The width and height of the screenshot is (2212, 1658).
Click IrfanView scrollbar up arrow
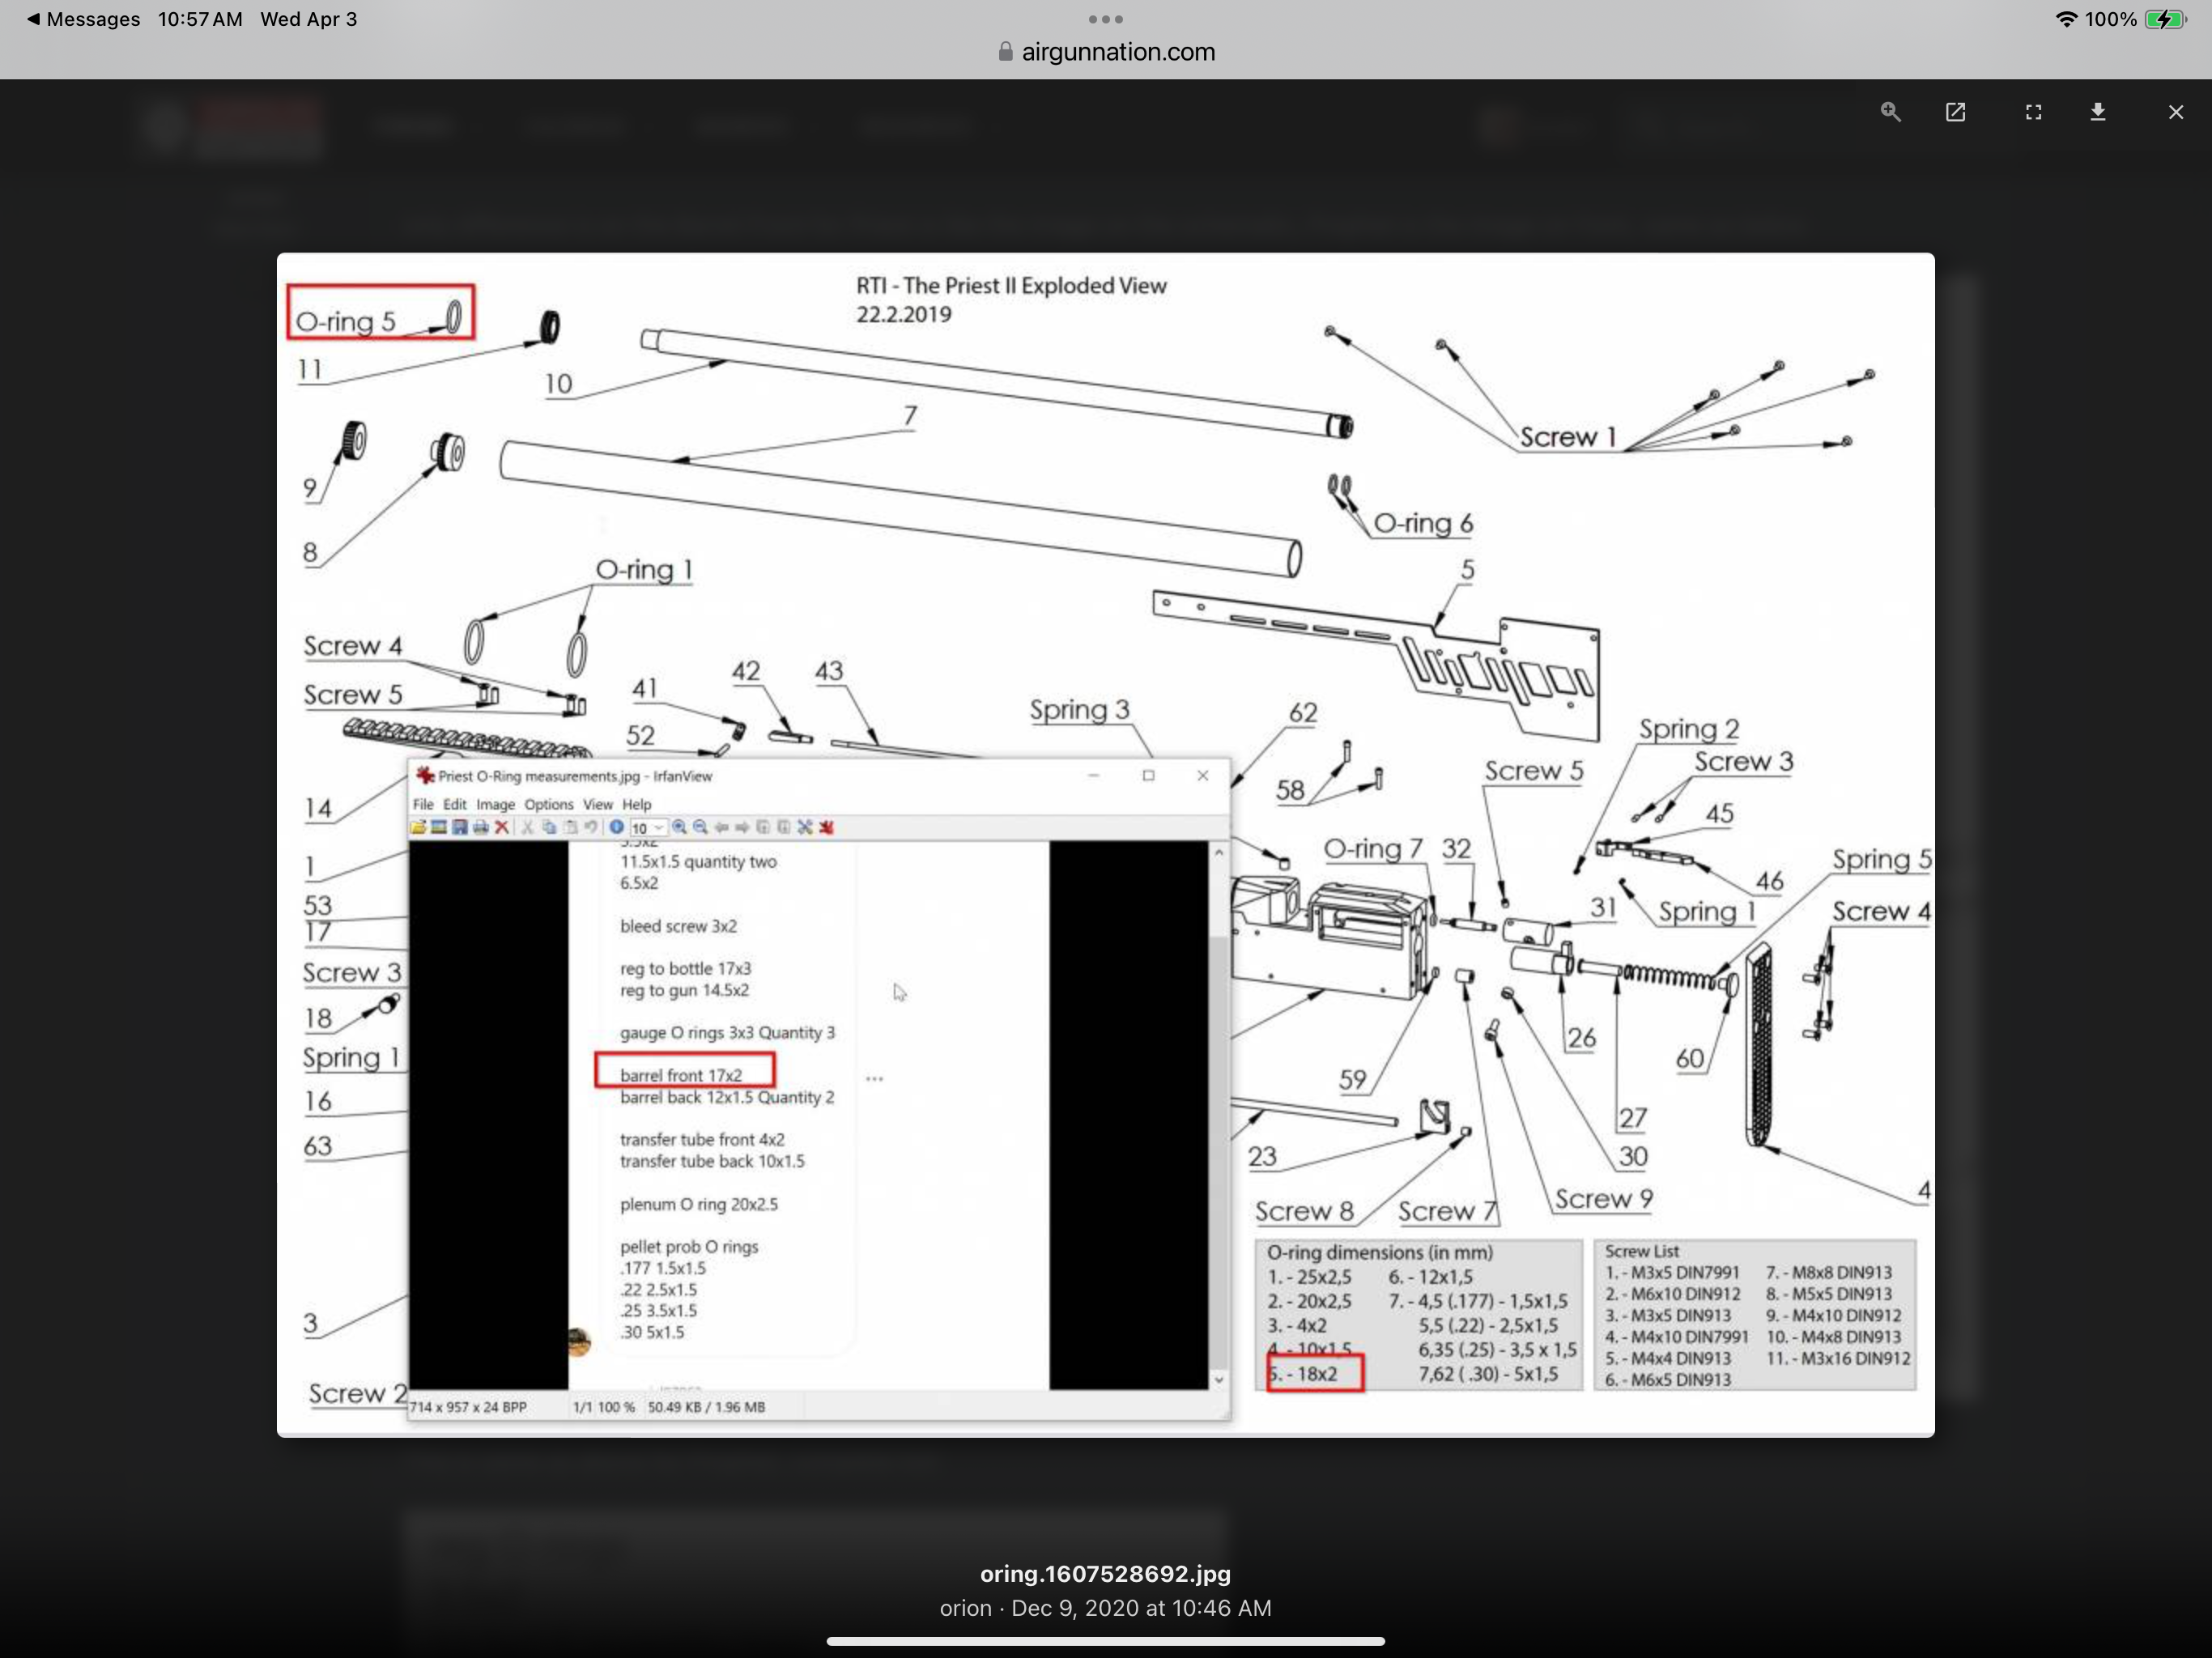1218,852
